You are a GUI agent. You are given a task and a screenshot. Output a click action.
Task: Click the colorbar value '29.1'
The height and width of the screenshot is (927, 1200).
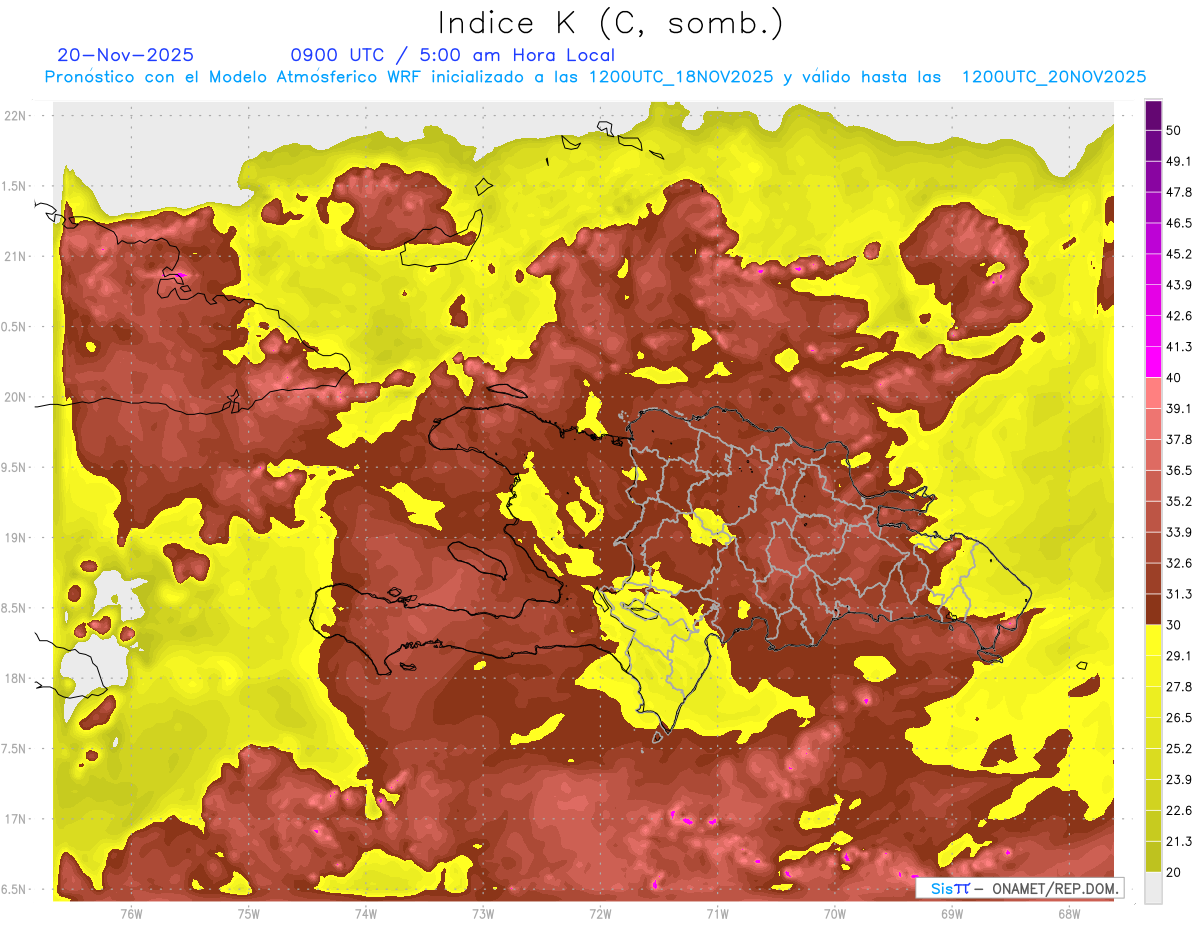(x=1179, y=656)
